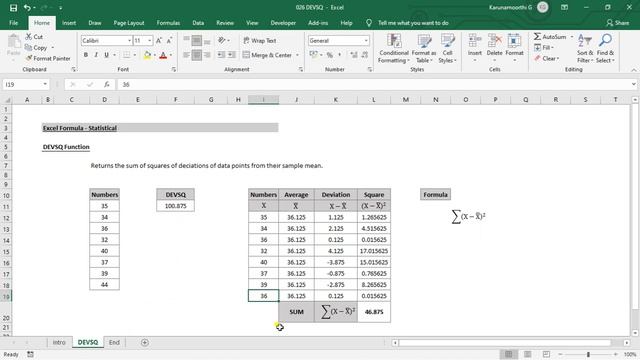Click the fill color highlight button

(147, 55)
